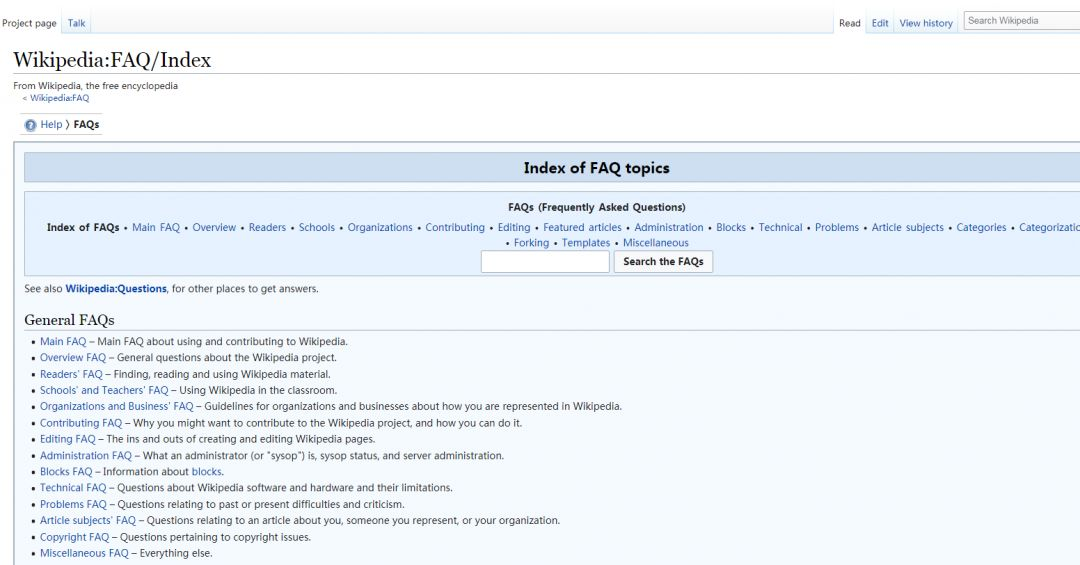
Task: Open the Blocks FAQ list link
Action: tap(66, 472)
